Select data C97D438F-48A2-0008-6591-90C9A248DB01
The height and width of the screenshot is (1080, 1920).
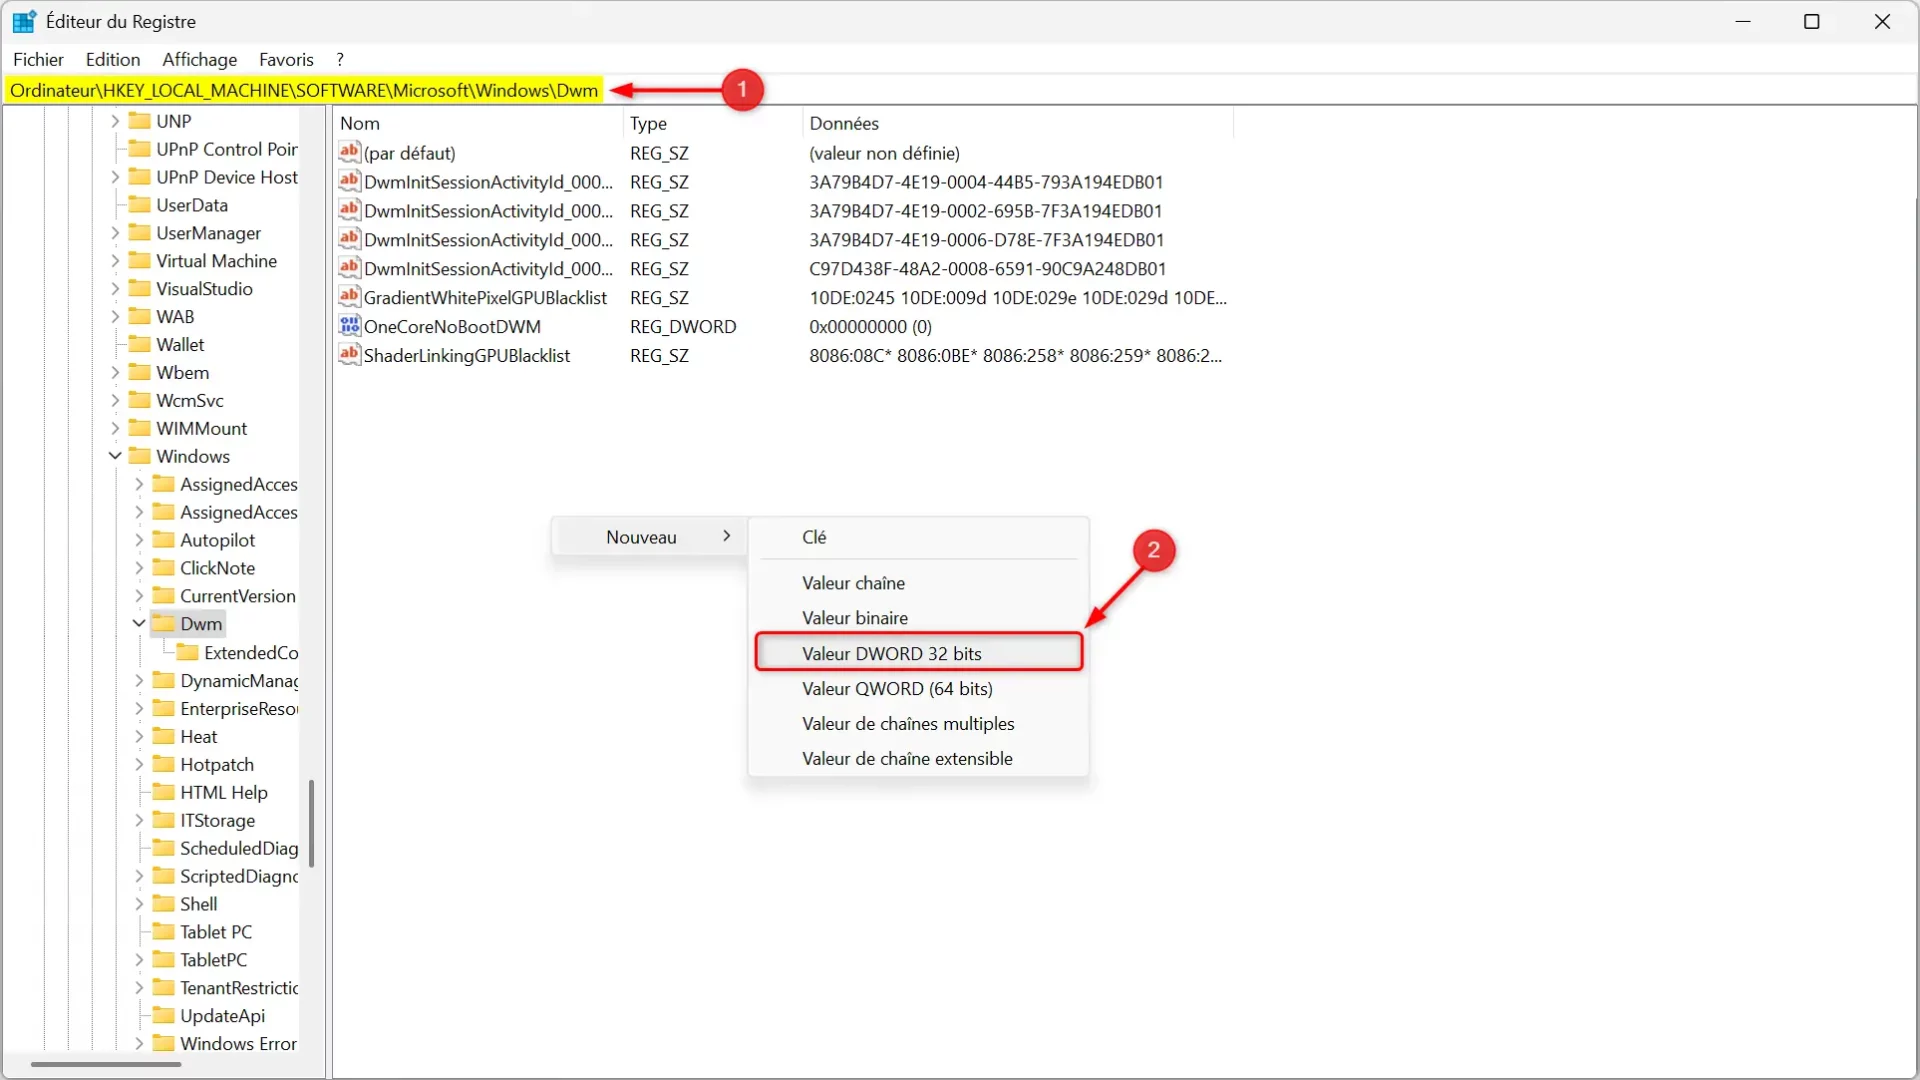pyautogui.click(x=987, y=268)
